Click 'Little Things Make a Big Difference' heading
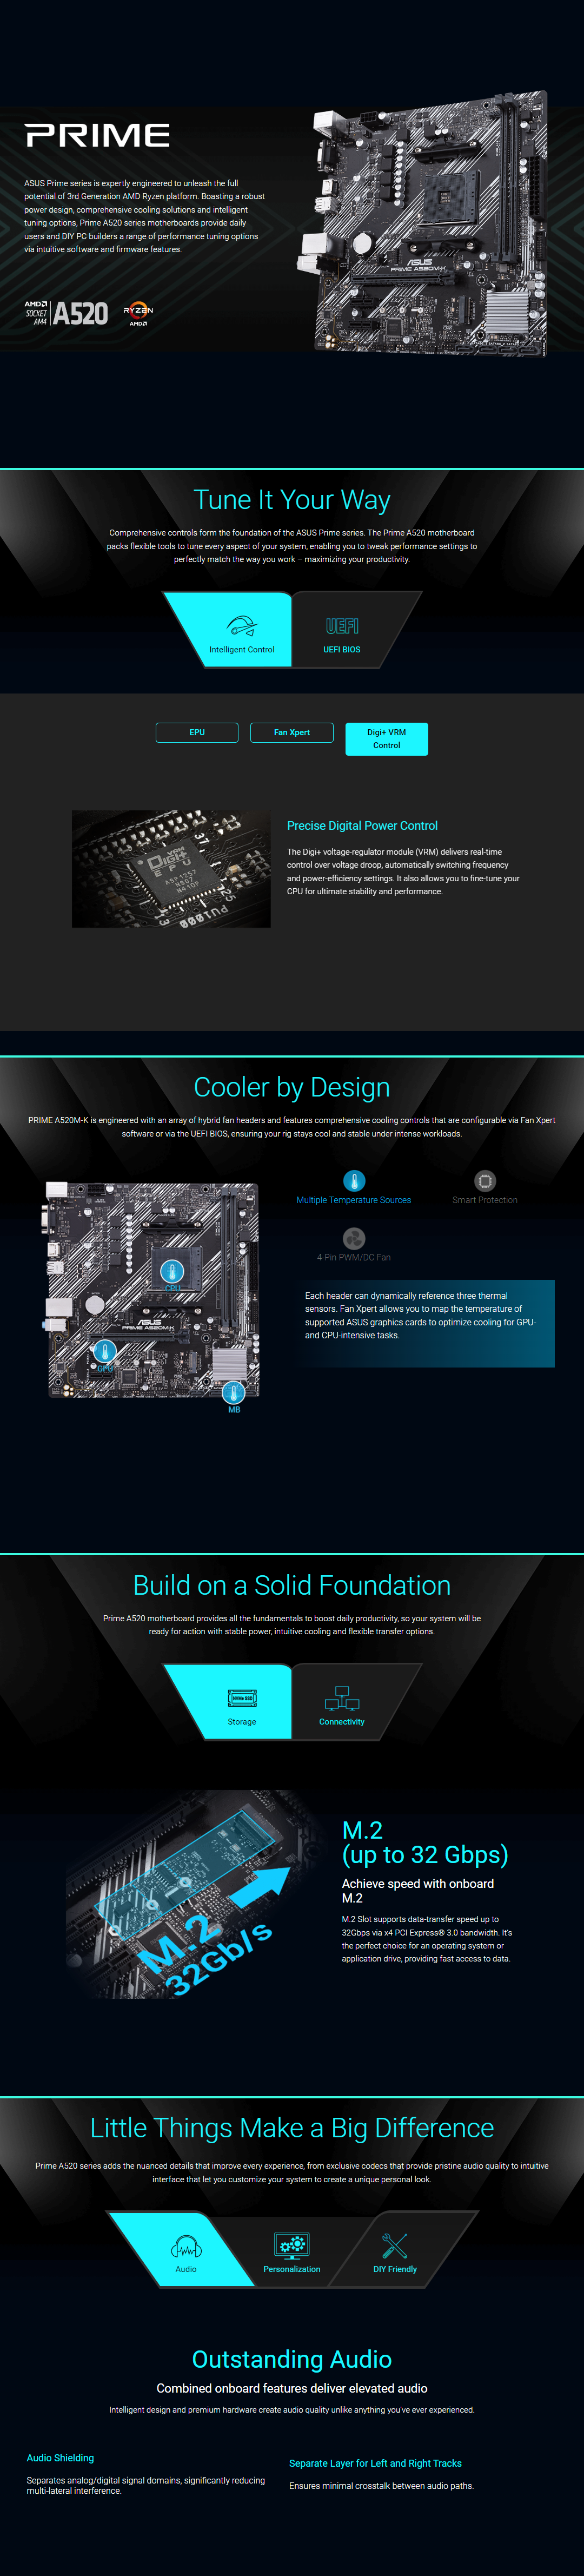Image resolution: width=584 pixels, height=2576 pixels. 292,2128
